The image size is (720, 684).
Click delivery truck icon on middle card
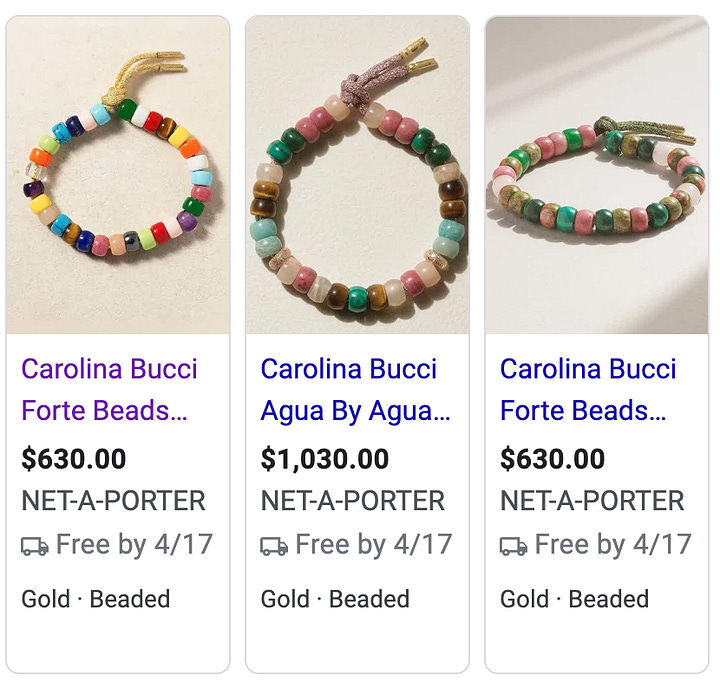pos(274,546)
